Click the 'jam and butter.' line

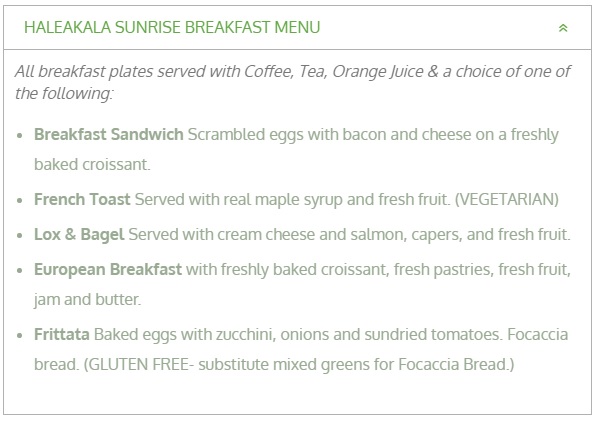(87, 299)
